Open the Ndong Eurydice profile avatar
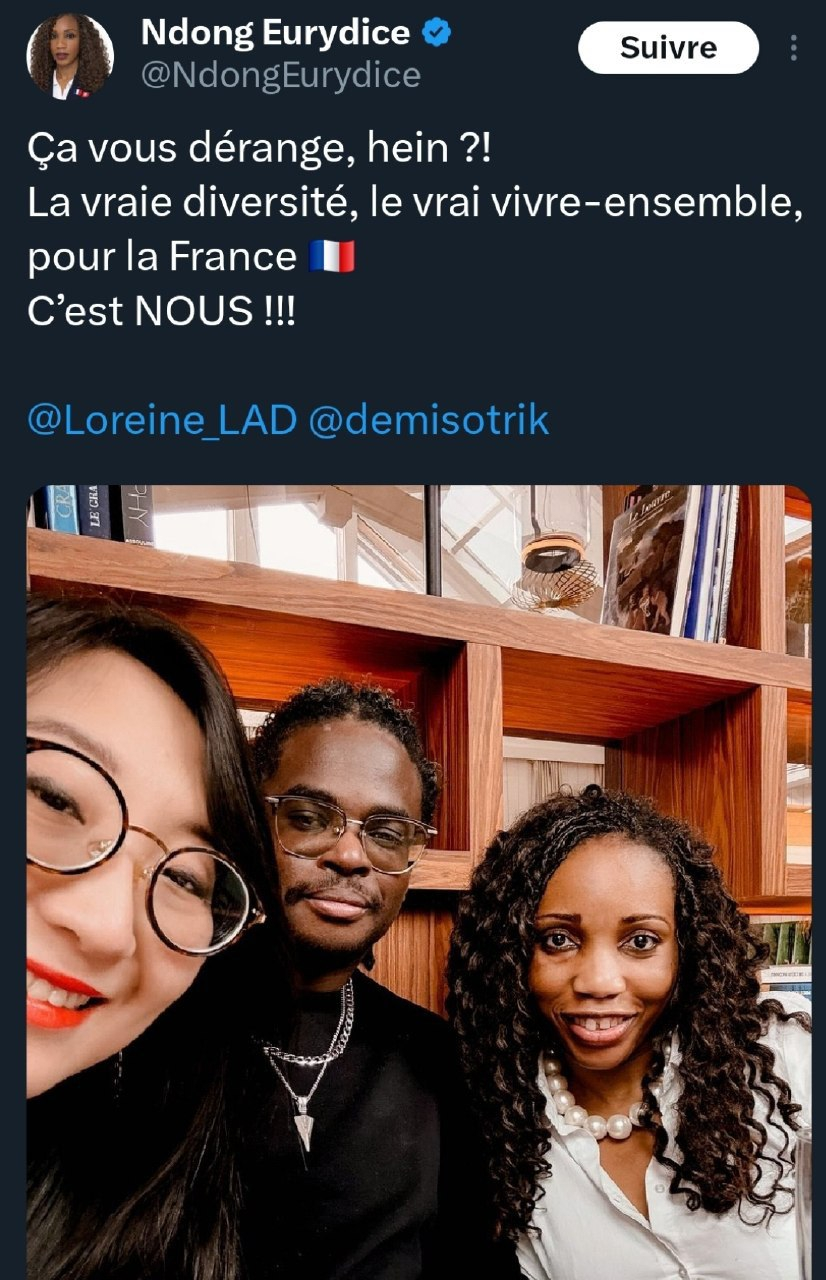Viewport: 826px width, 1280px height. [71, 56]
